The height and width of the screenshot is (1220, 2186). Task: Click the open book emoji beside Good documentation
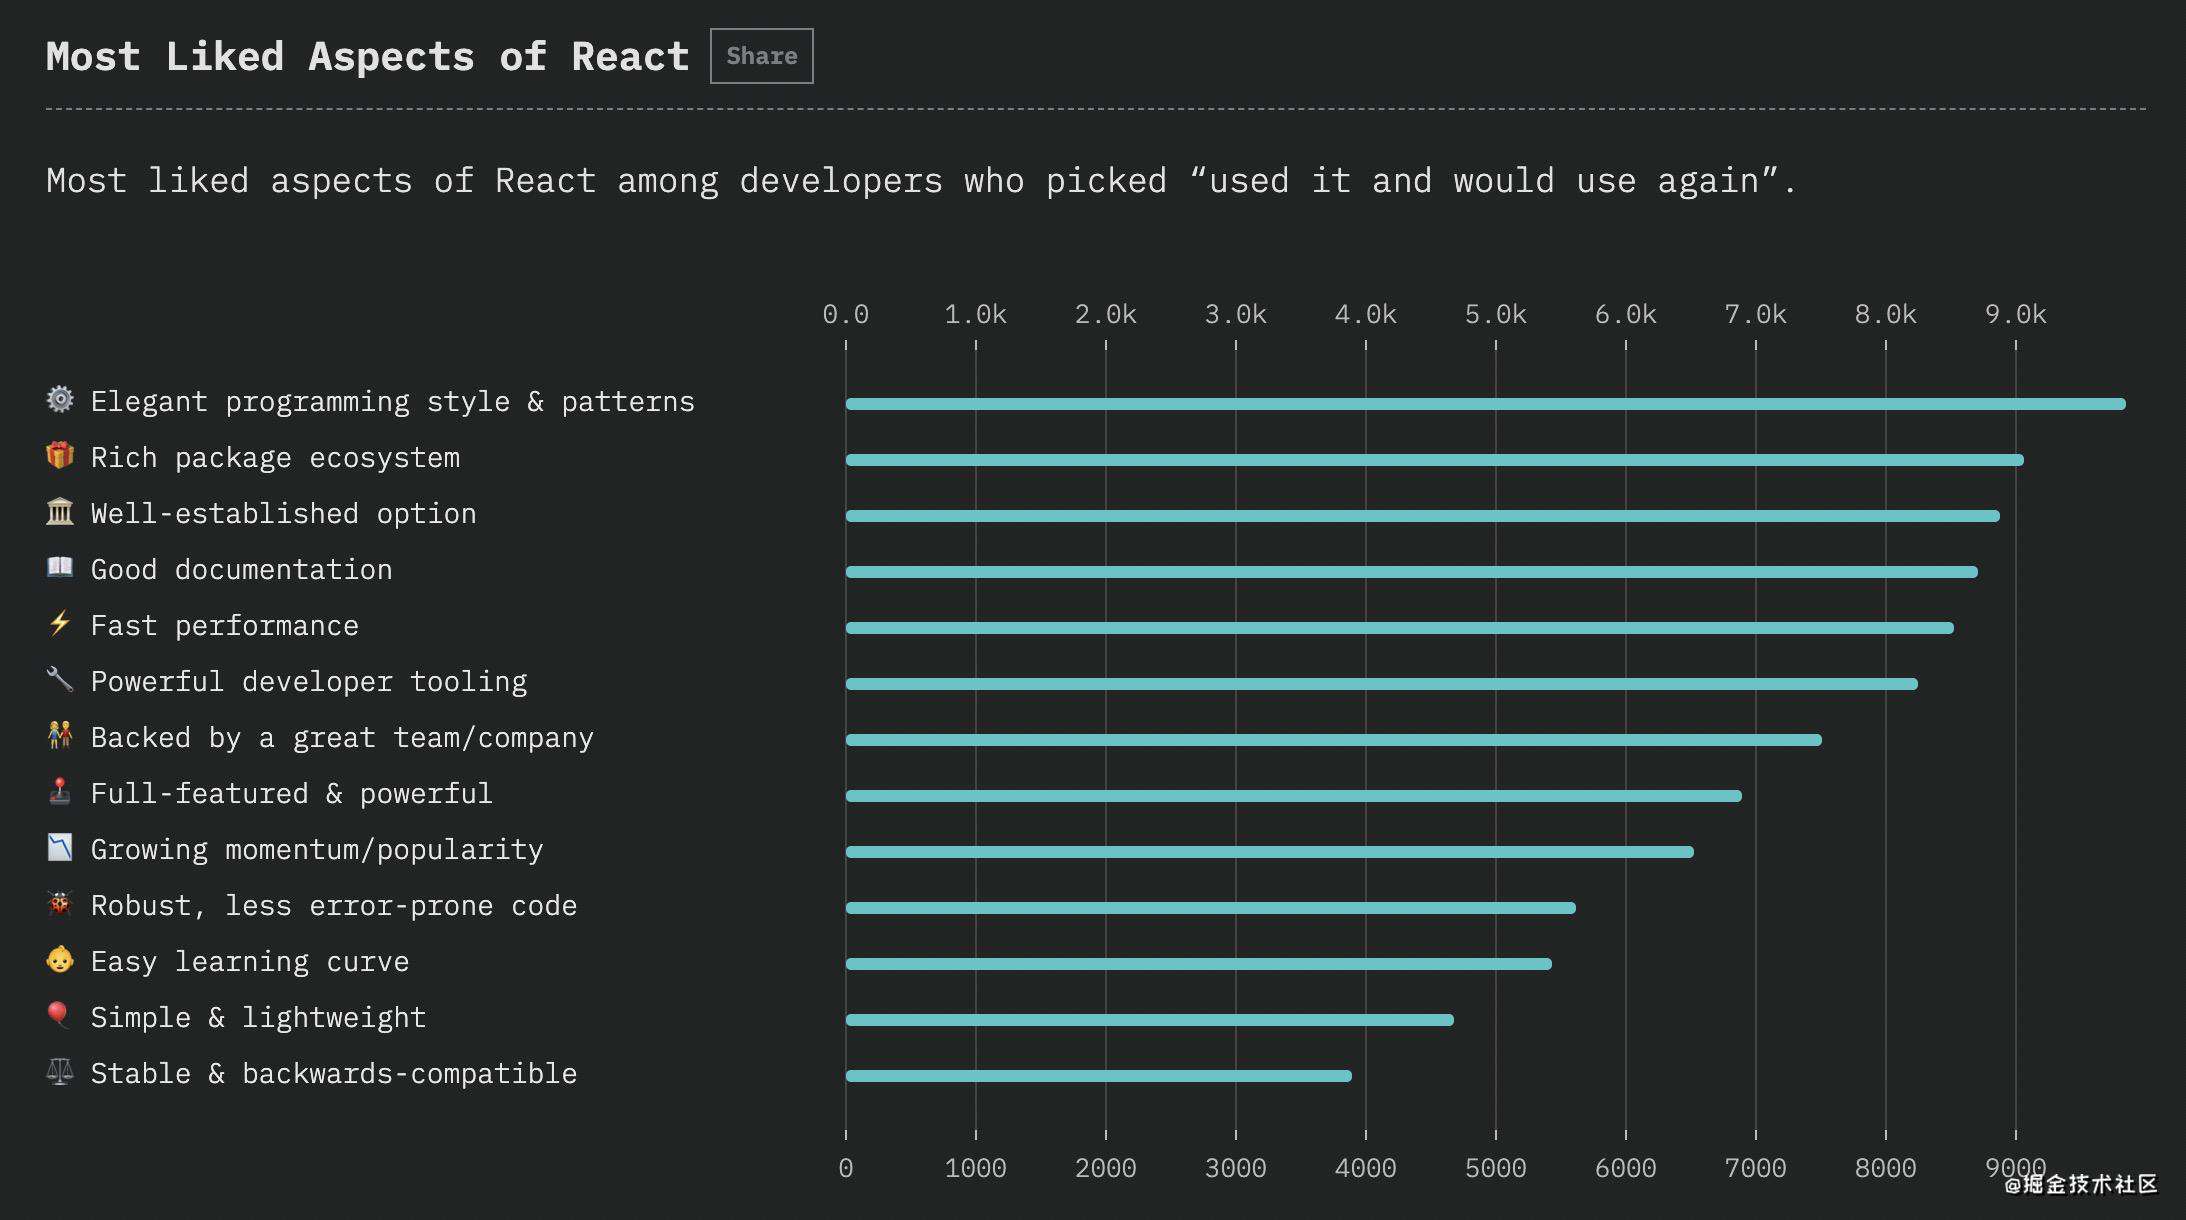pyautogui.click(x=60, y=567)
